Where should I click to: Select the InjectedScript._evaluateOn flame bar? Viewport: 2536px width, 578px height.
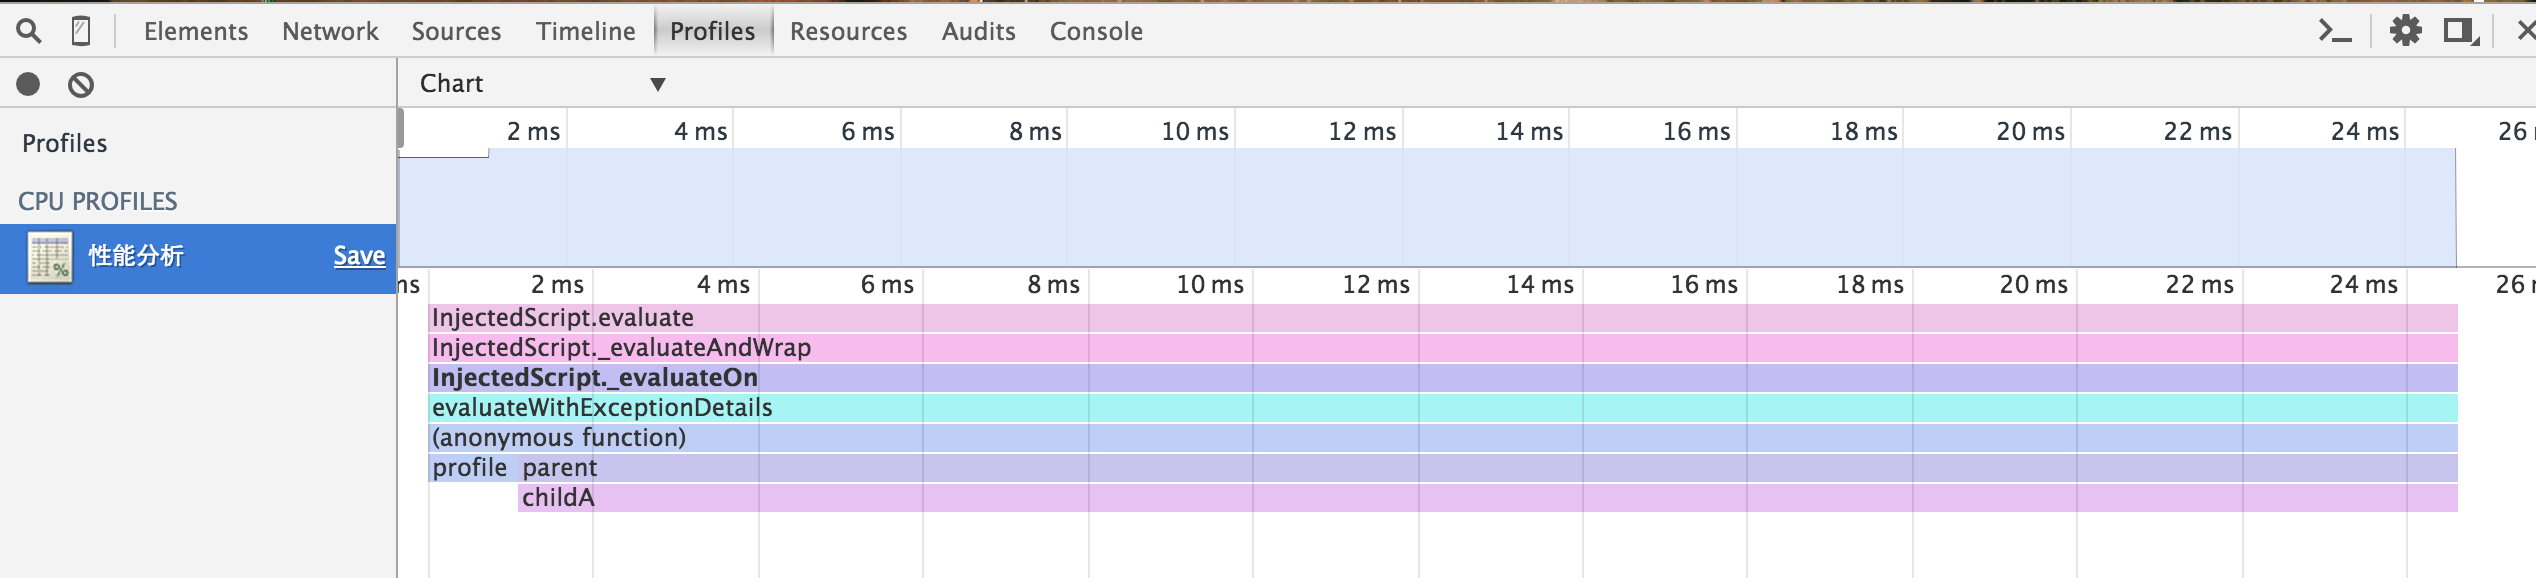1443,378
